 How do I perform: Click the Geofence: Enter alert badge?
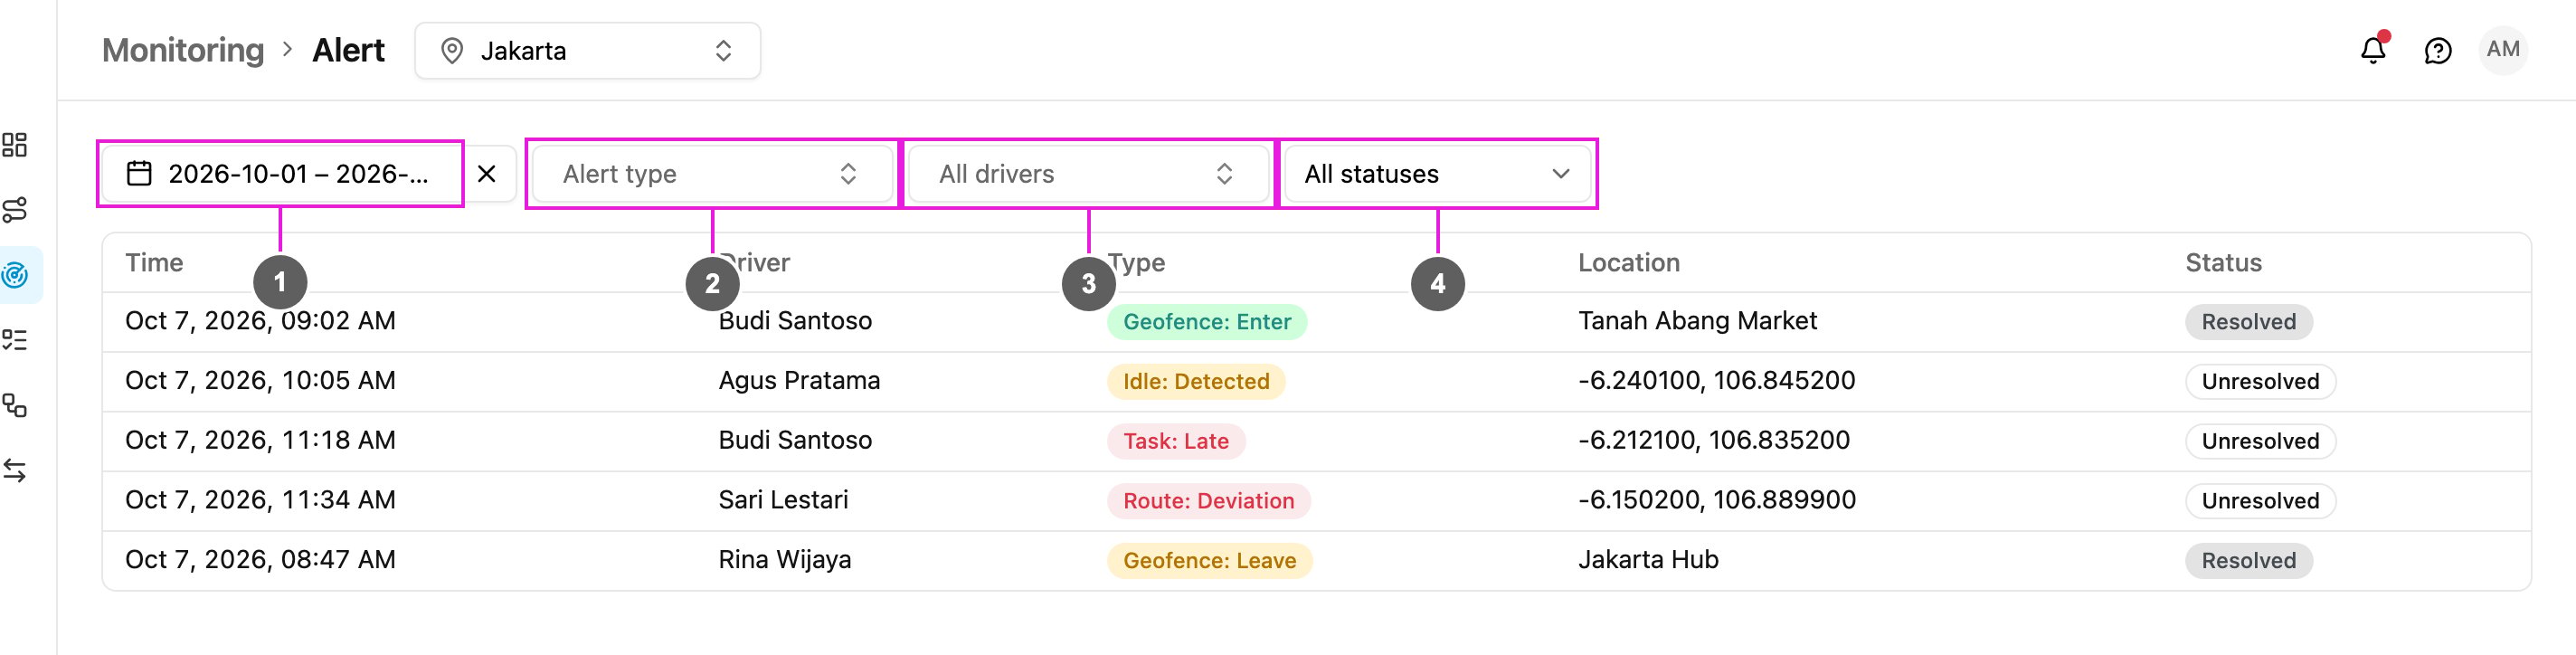tap(1207, 322)
